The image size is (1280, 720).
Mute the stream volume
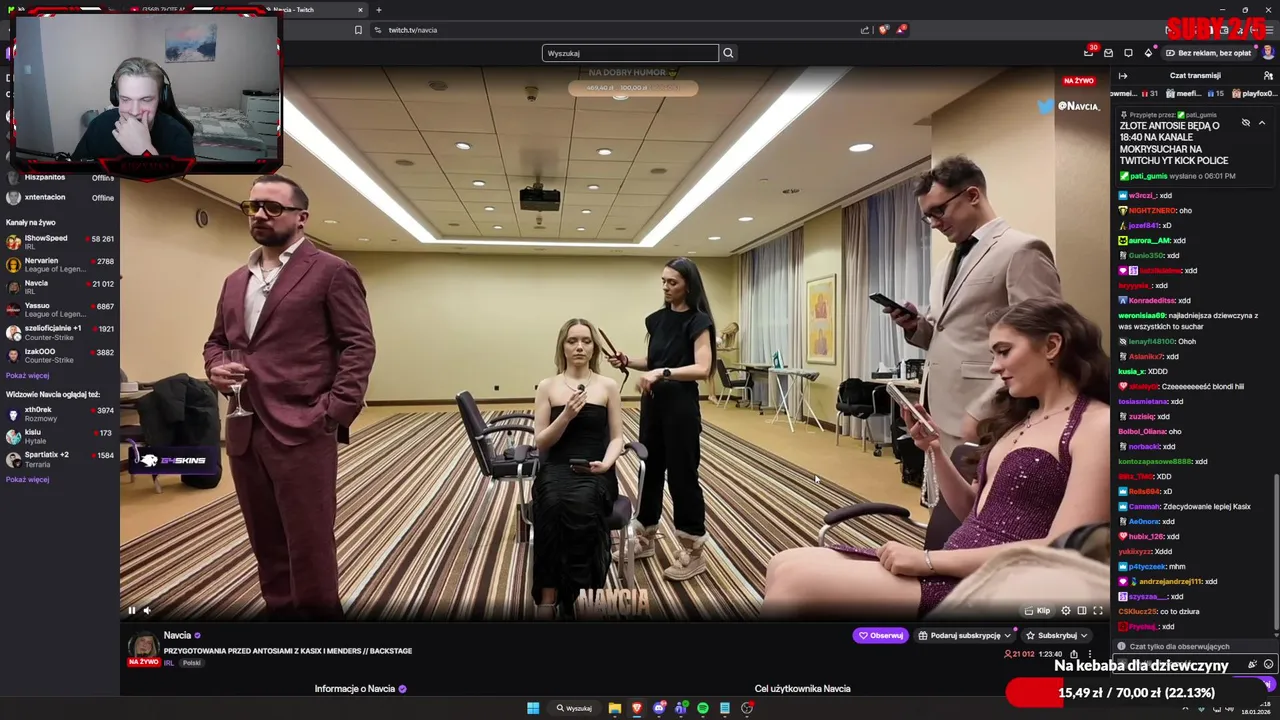click(x=147, y=610)
